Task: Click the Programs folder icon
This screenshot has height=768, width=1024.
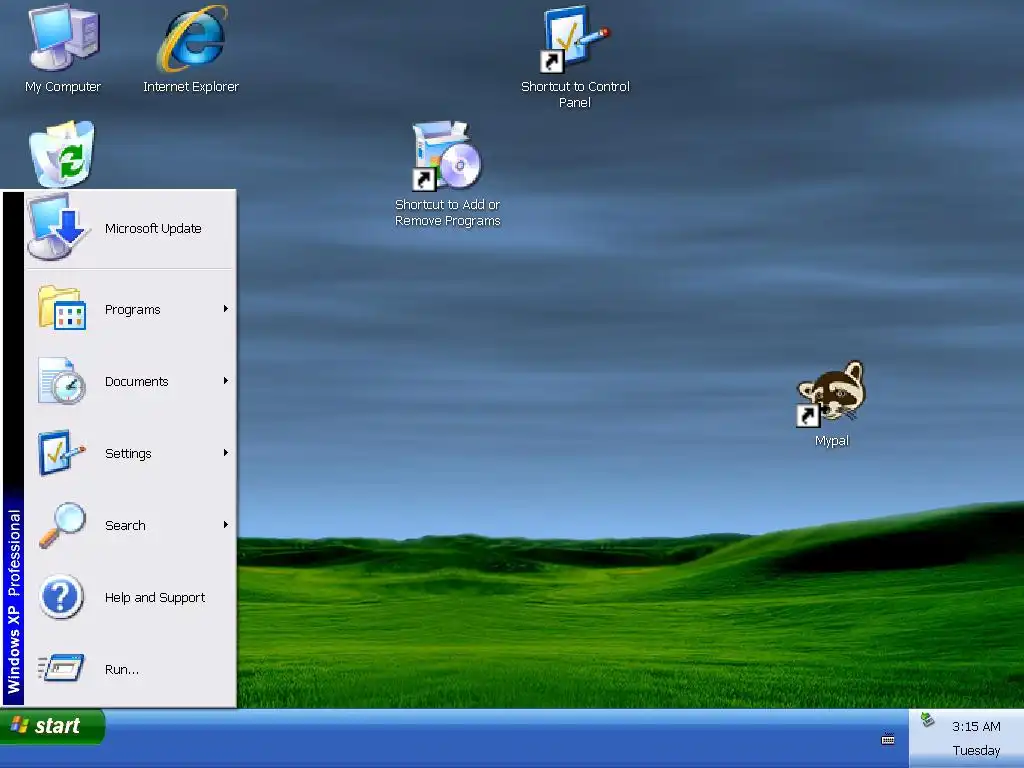Action: pos(62,308)
